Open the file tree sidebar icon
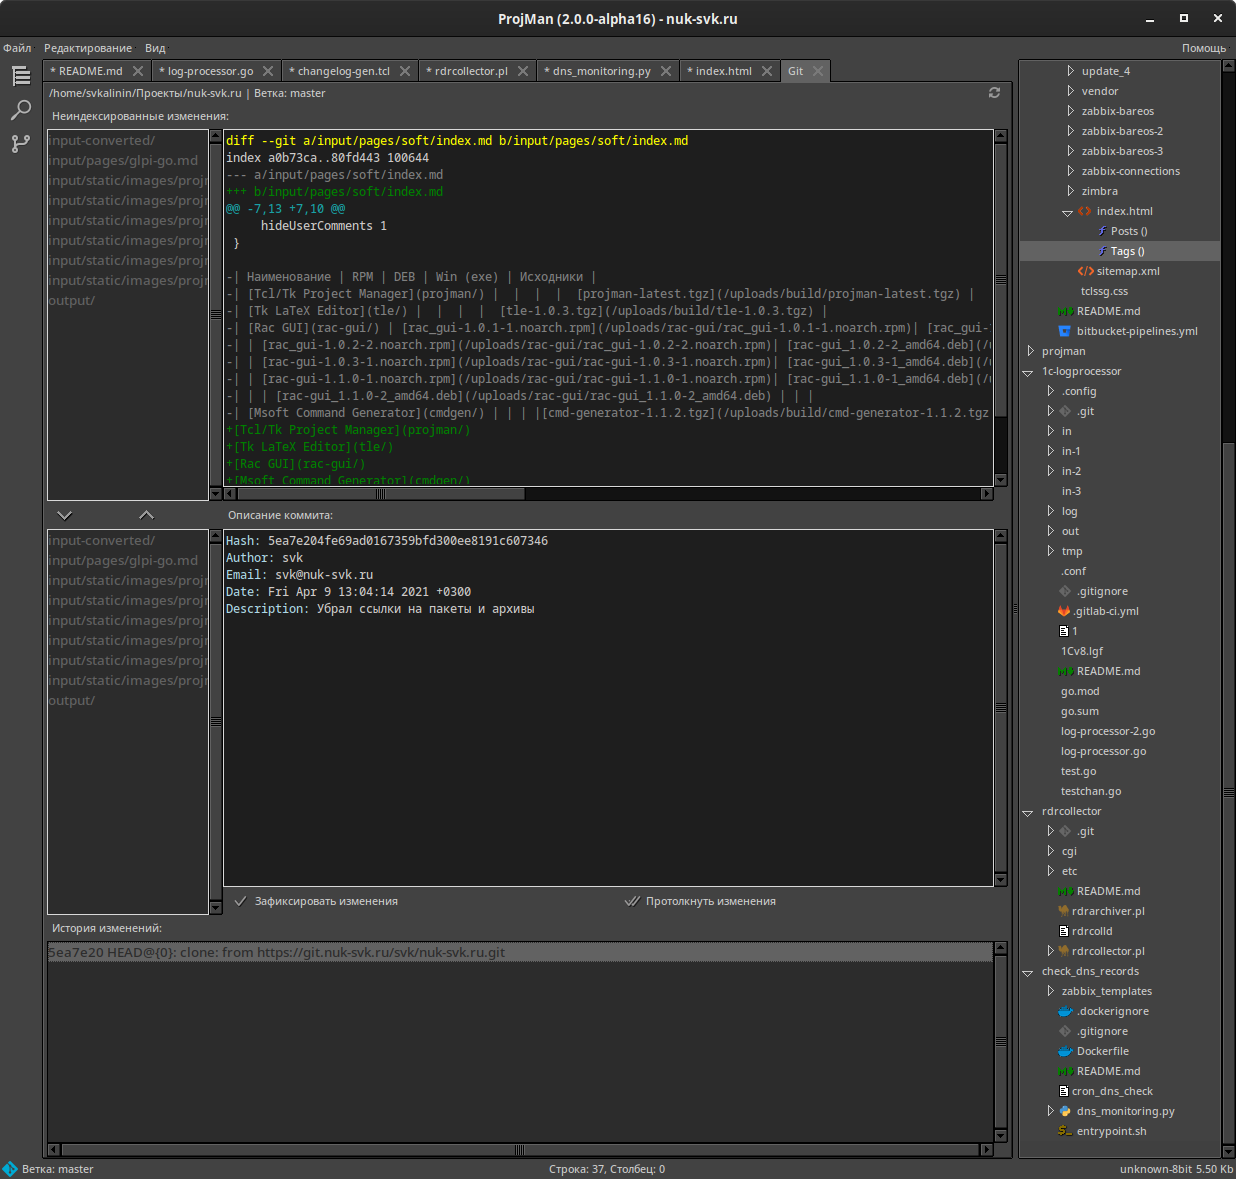1236x1179 pixels. coord(21,76)
